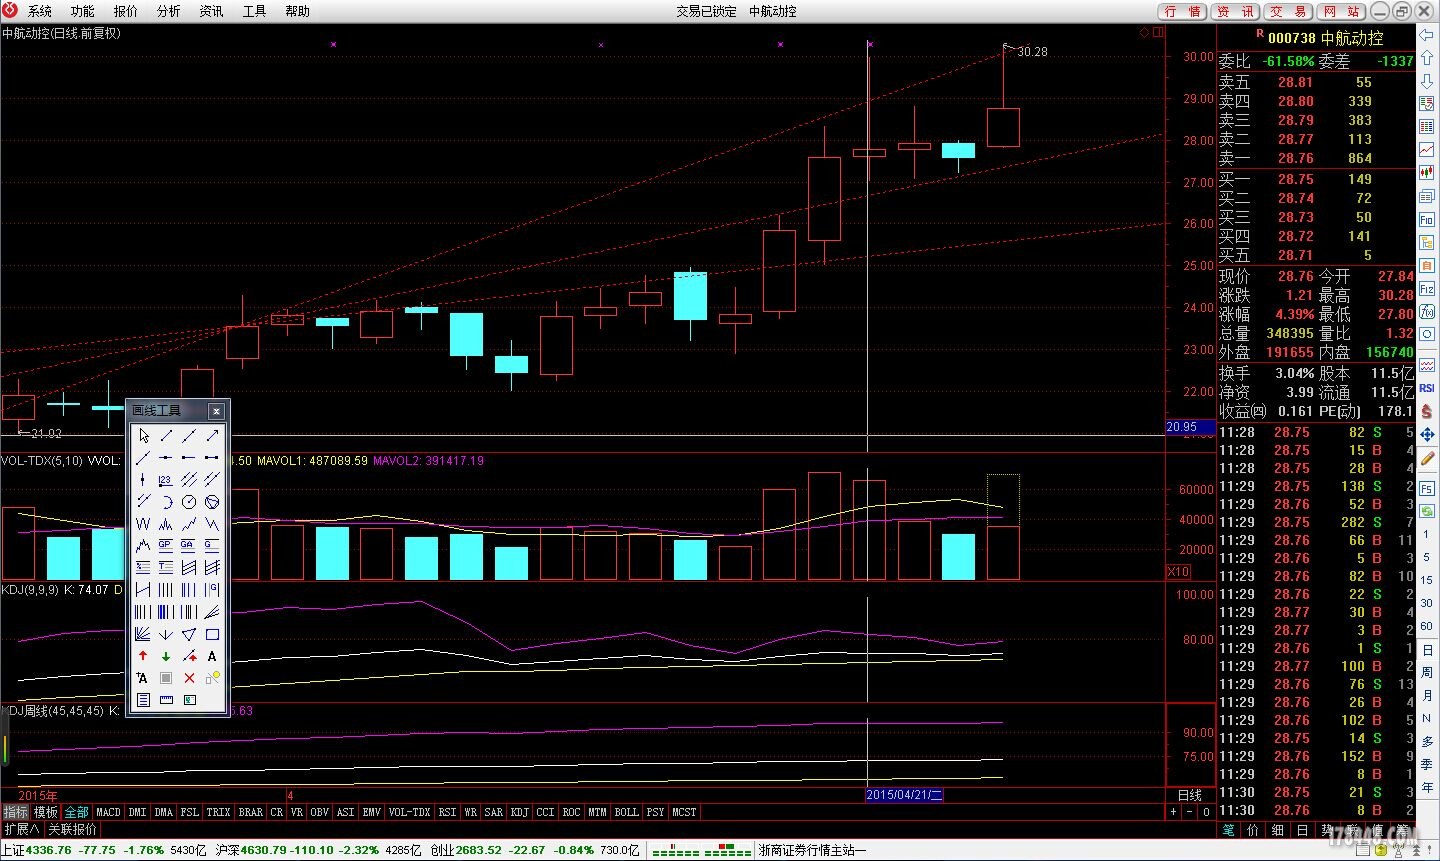Click the 2015/04/21 date marker
The image size is (1440, 861).
pos(904,795)
